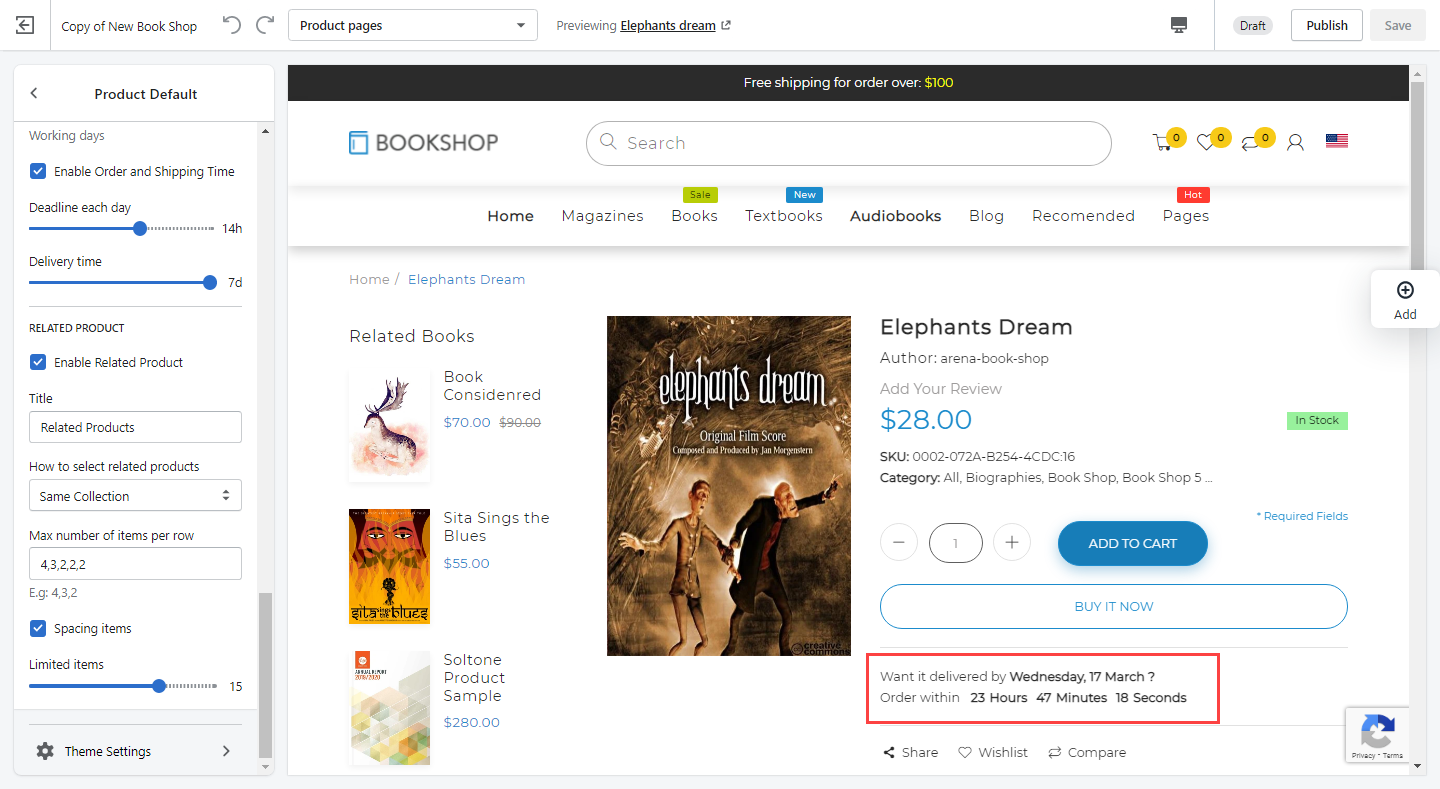This screenshot has width=1440, height=789.
Task: Click the Soltone Product Sample thumbnail
Action: pos(390,708)
